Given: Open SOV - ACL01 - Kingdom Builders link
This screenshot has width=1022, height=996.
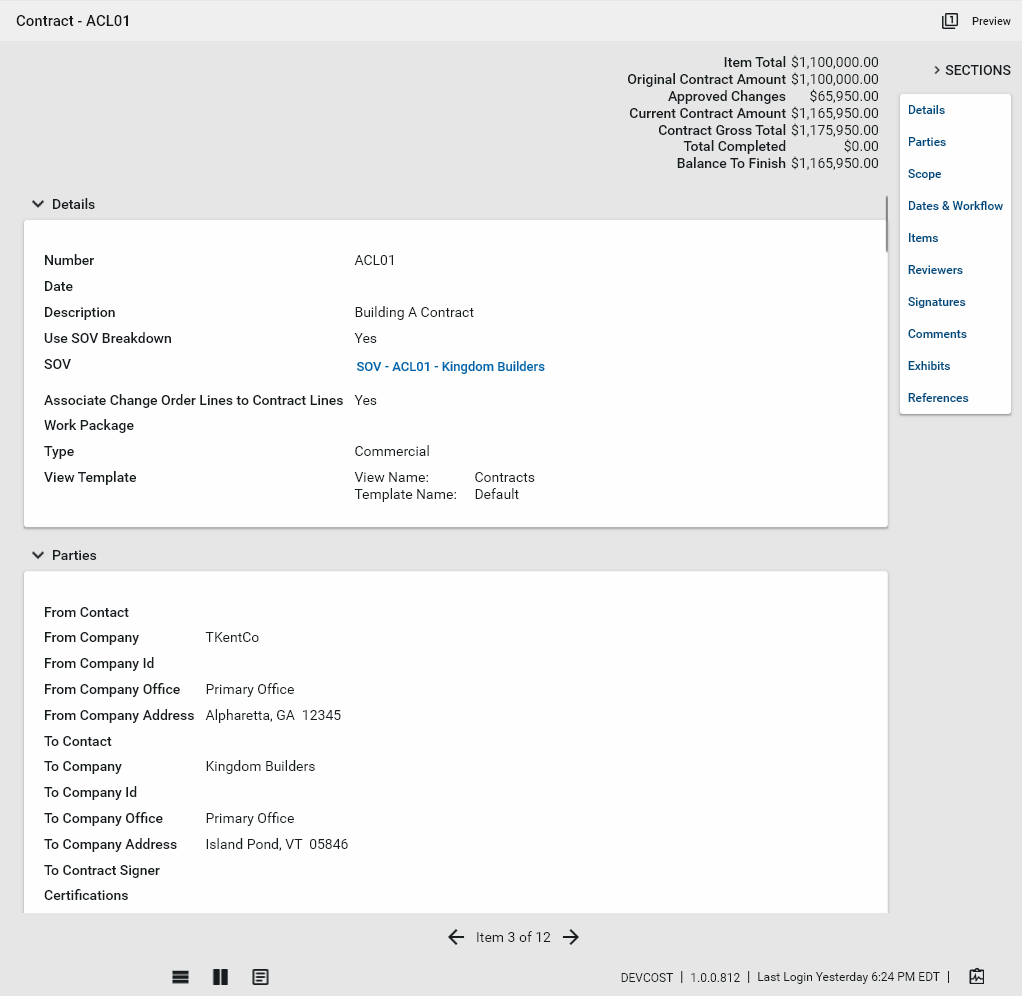Looking at the screenshot, I should [x=450, y=367].
